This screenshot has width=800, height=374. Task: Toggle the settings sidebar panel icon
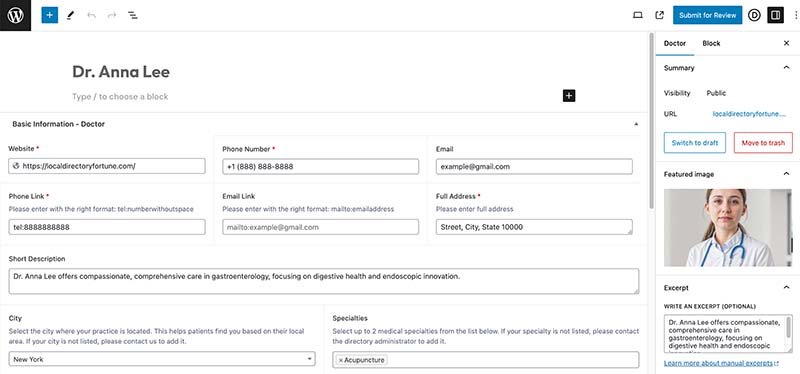click(x=776, y=15)
